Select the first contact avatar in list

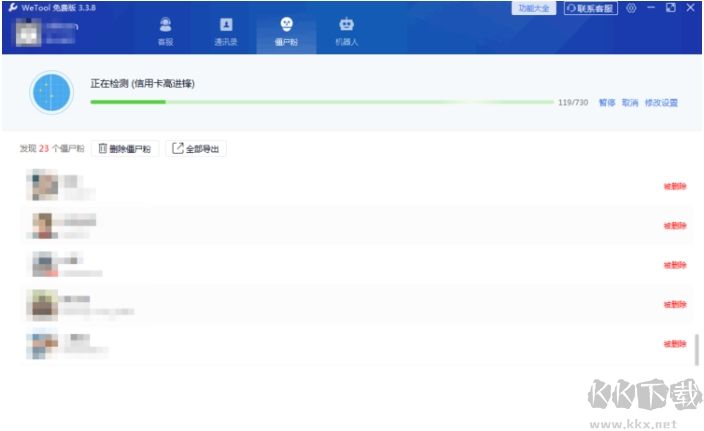42,185
